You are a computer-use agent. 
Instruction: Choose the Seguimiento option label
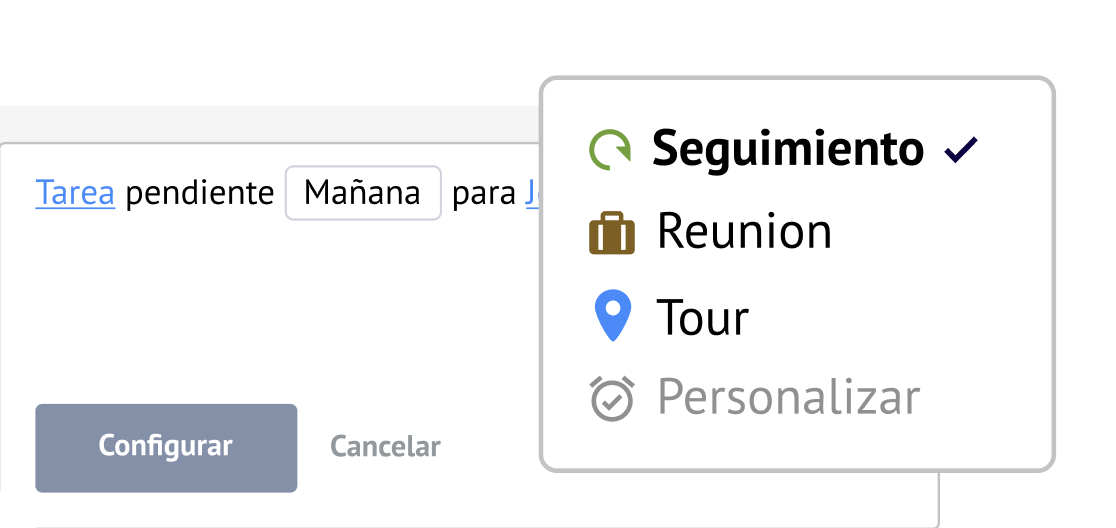[x=788, y=149]
